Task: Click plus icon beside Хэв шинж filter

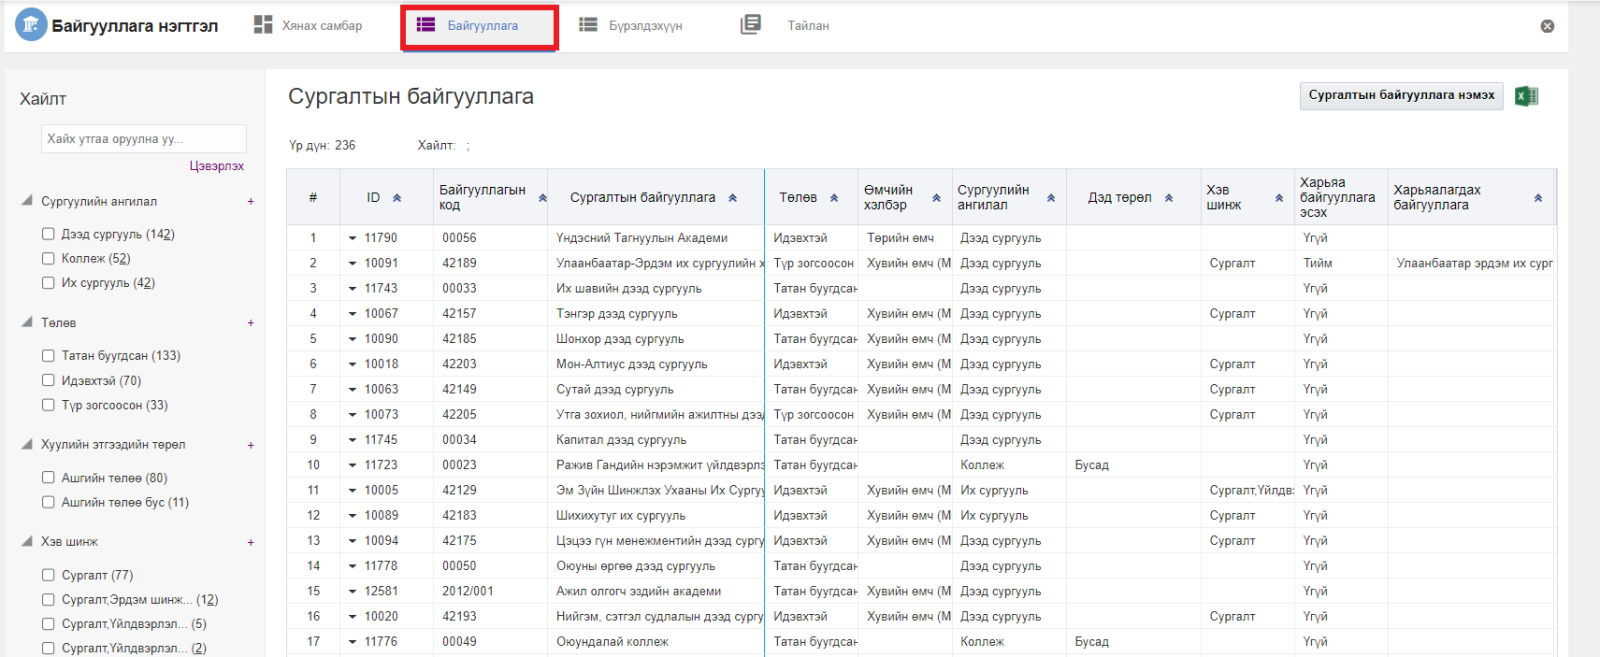Action: coord(251,542)
